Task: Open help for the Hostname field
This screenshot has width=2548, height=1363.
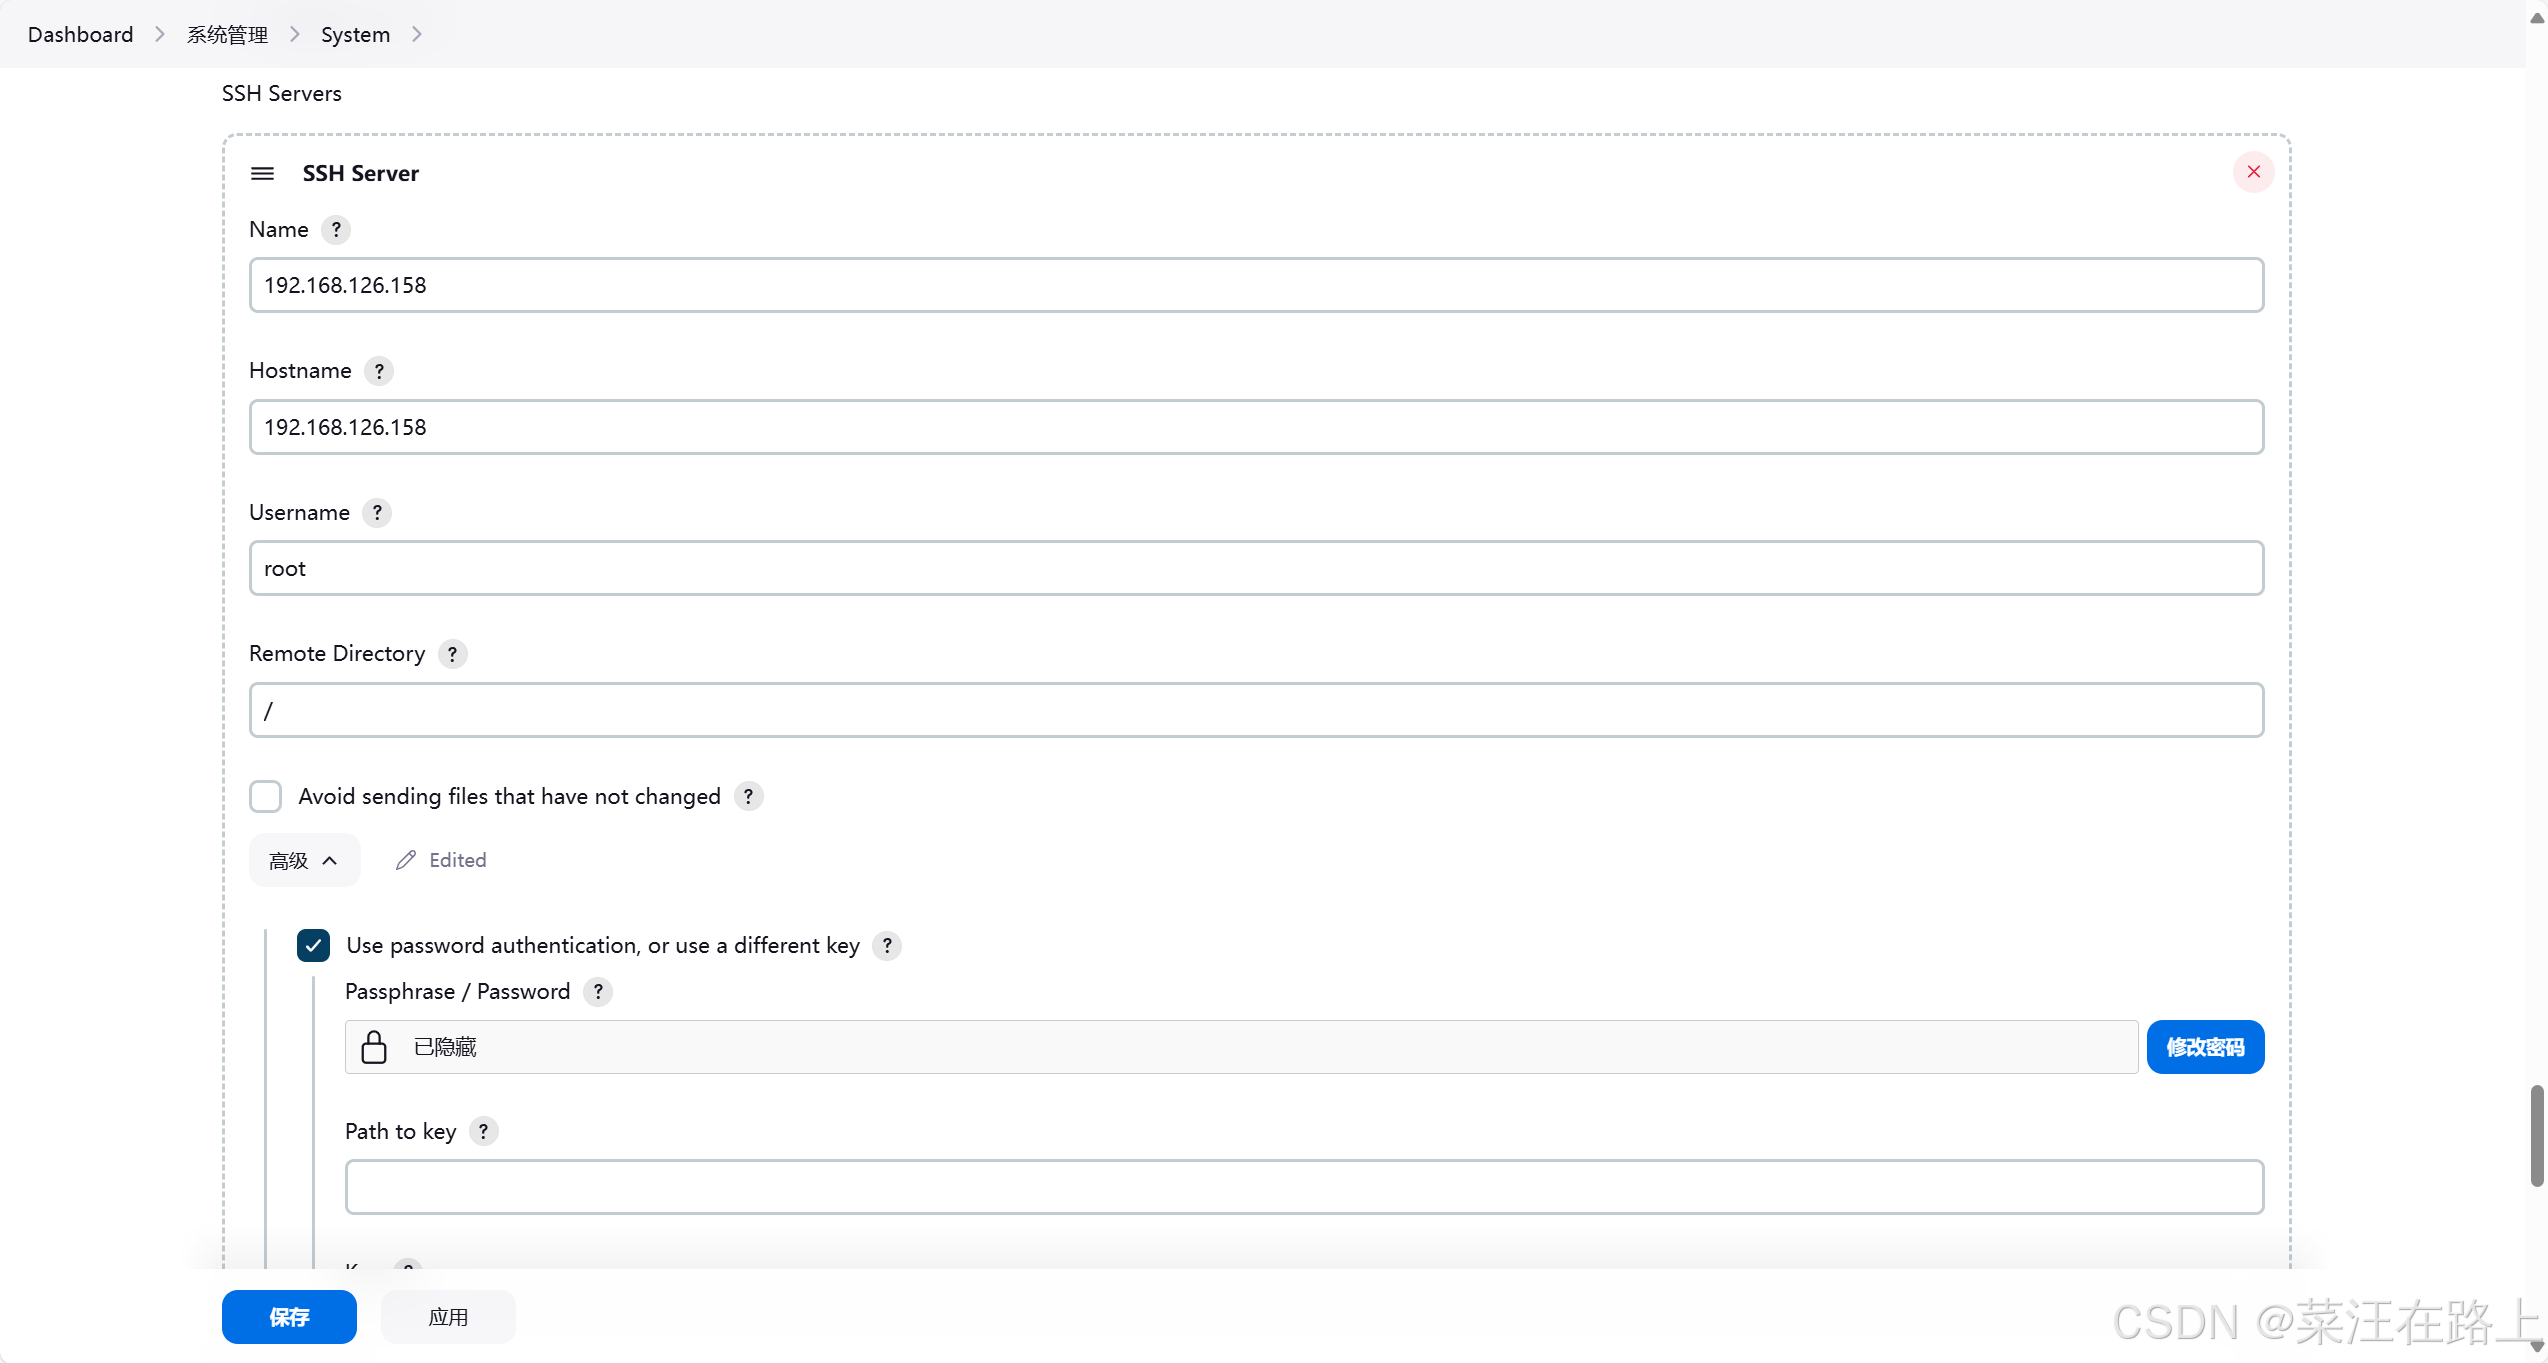Action: [379, 371]
